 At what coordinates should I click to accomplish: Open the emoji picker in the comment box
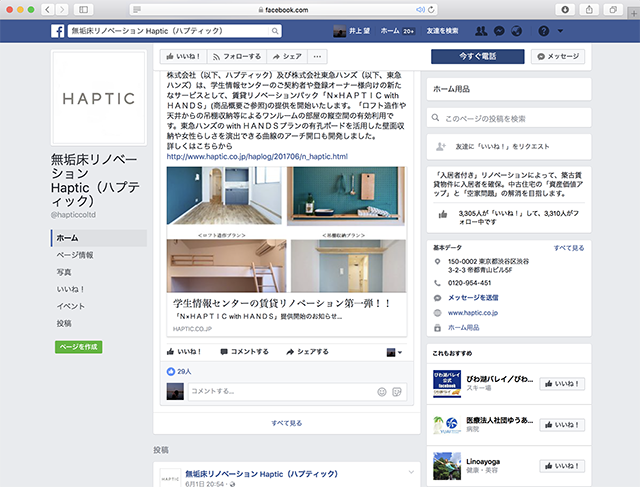coord(382,392)
